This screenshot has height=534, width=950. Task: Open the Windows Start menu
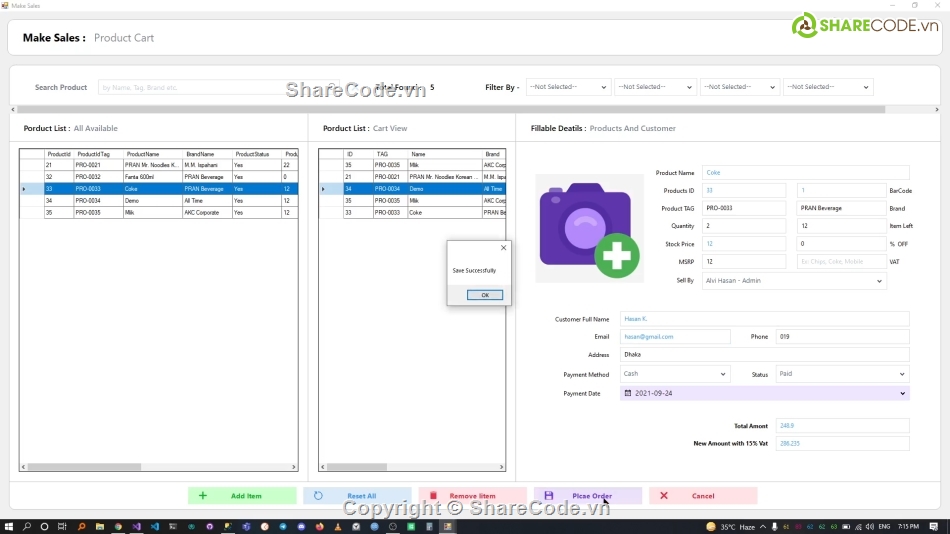coord(9,526)
